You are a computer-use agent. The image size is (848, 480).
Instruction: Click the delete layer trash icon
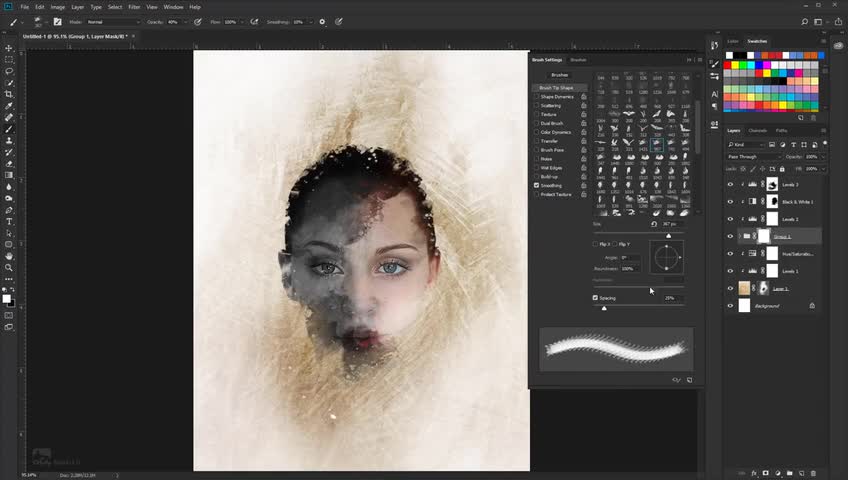(x=813, y=473)
